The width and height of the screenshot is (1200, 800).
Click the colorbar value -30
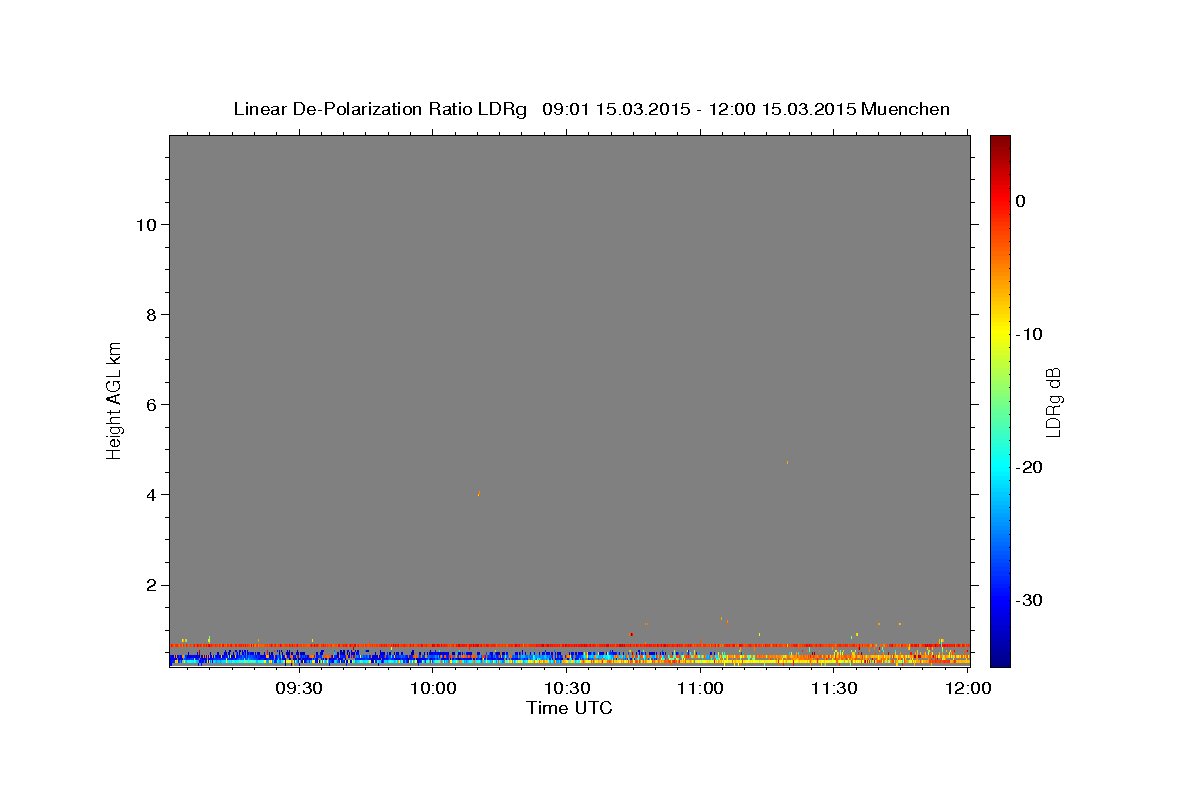pyautogui.click(x=1030, y=600)
